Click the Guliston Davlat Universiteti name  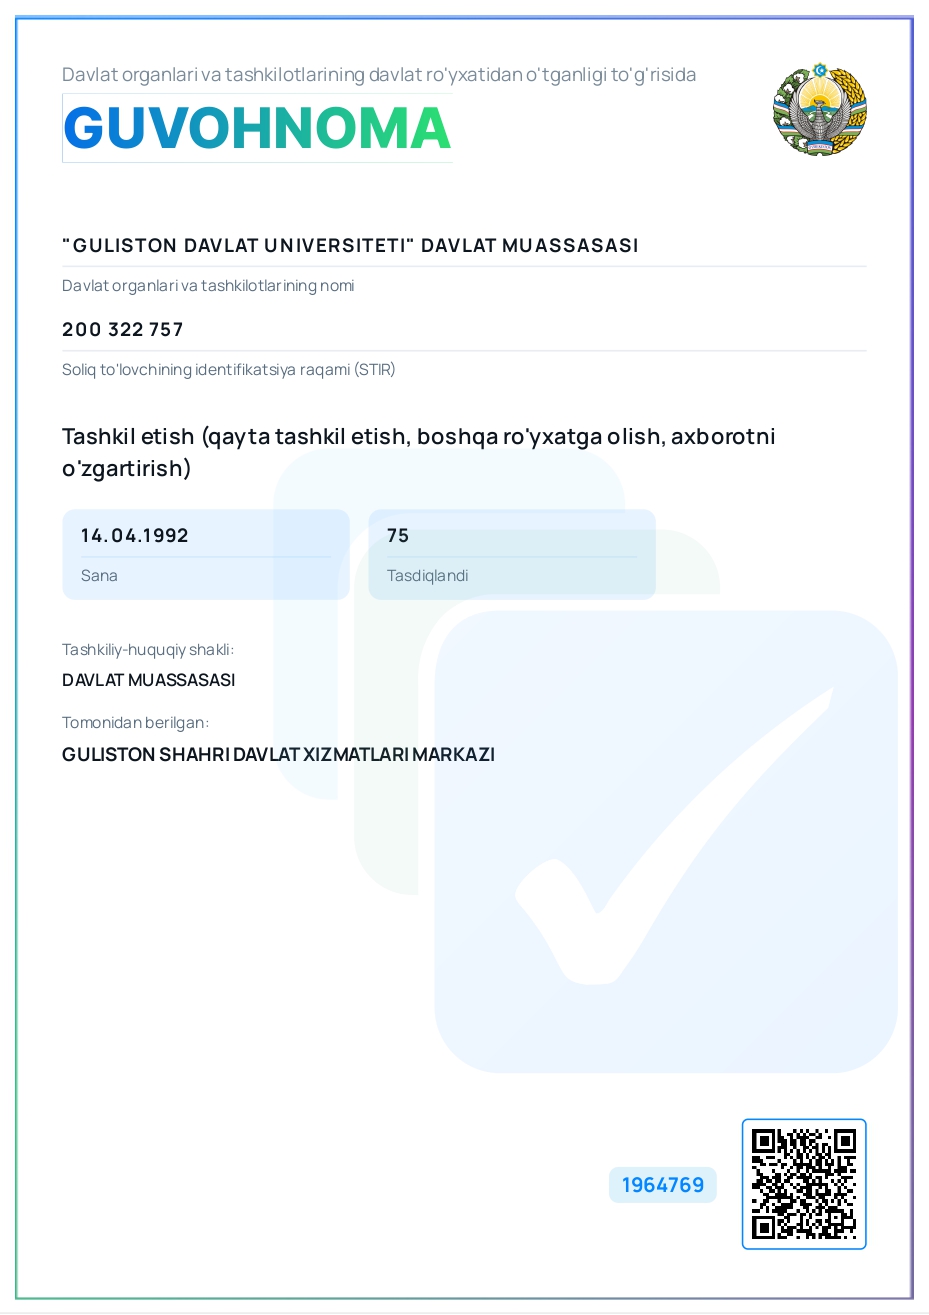(x=350, y=245)
